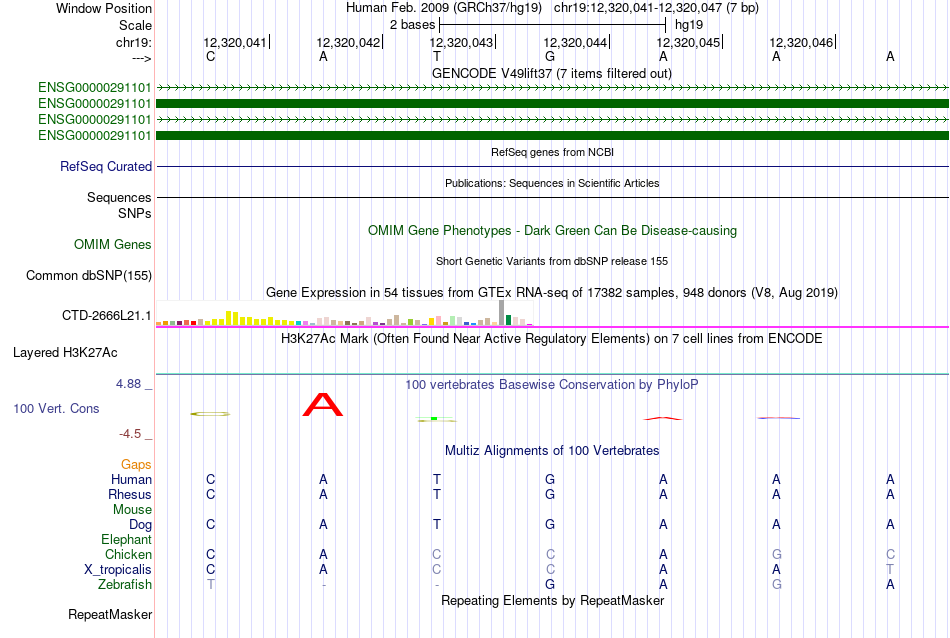Open the 'H3K27Ac Mark' ENCODE track title
Viewport: 950px width, 638px height.
coord(552,339)
